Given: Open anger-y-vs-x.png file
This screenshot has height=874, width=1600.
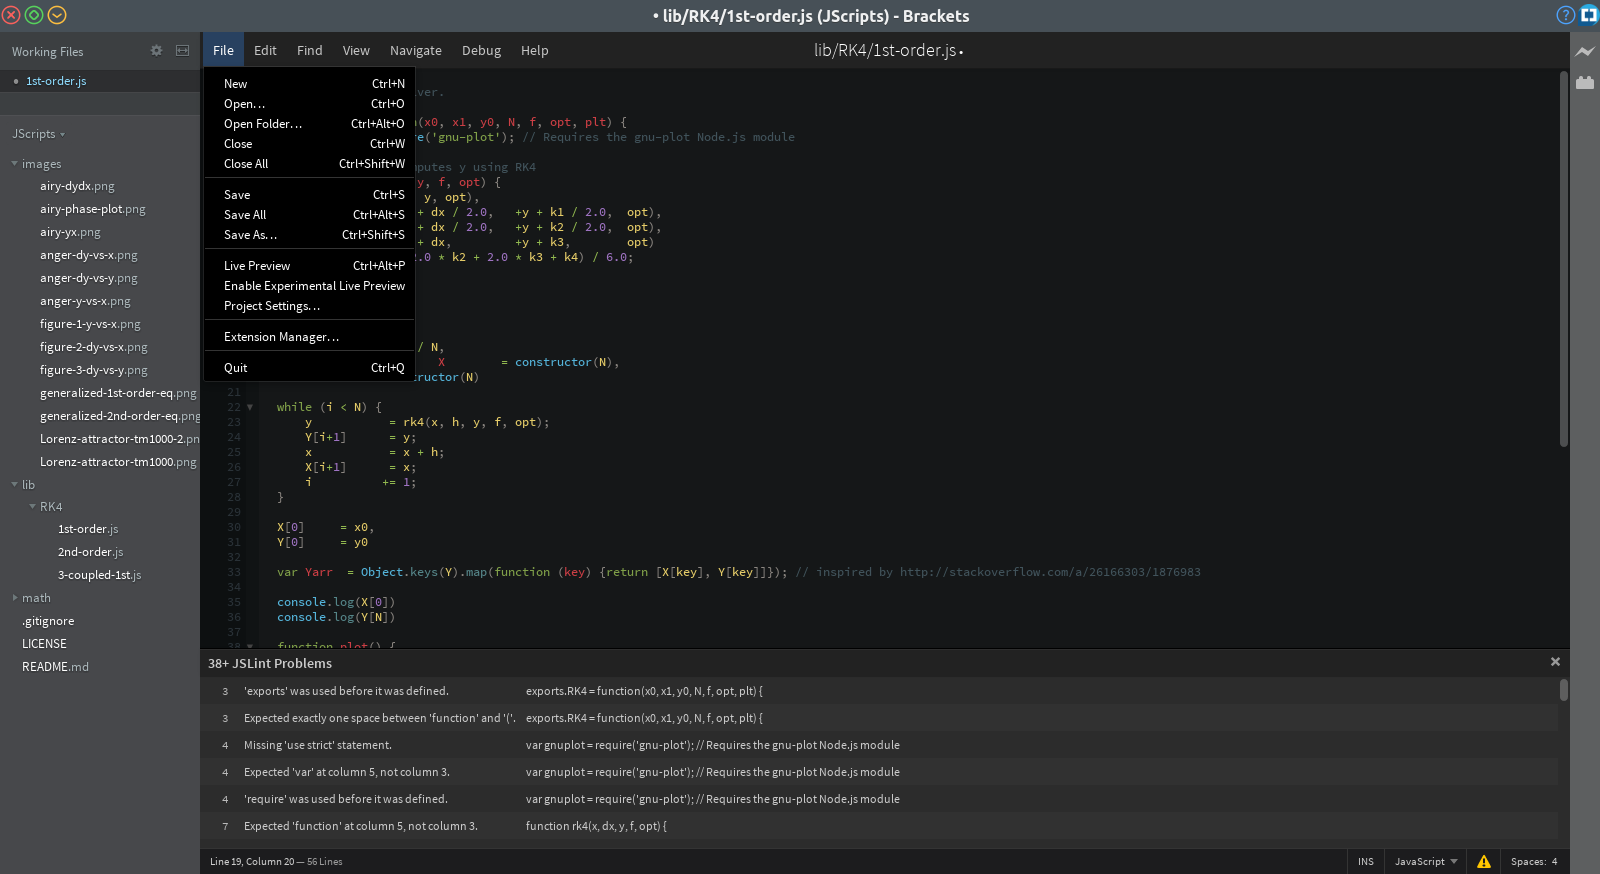Looking at the screenshot, I should (x=85, y=301).
